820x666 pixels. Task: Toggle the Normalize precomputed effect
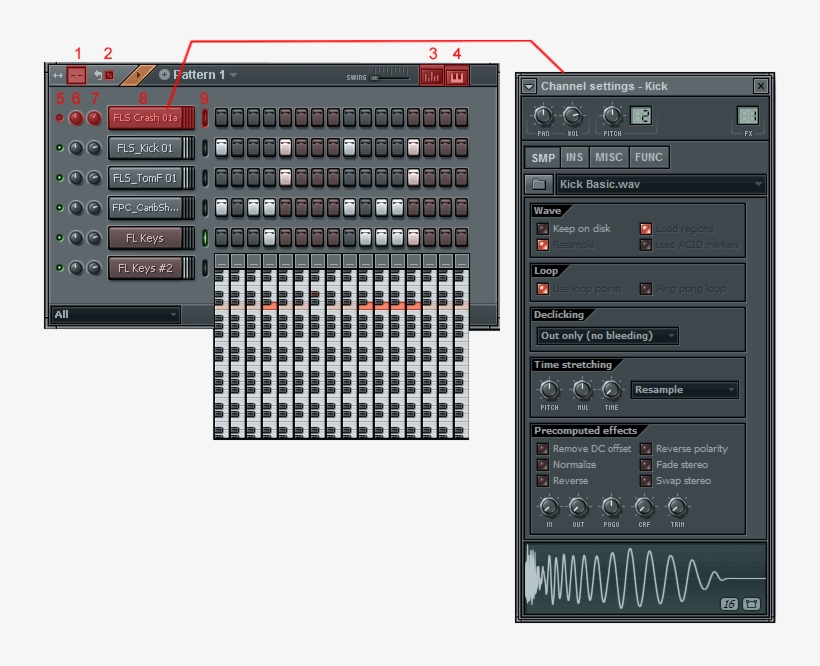pyautogui.click(x=545, y=464)
